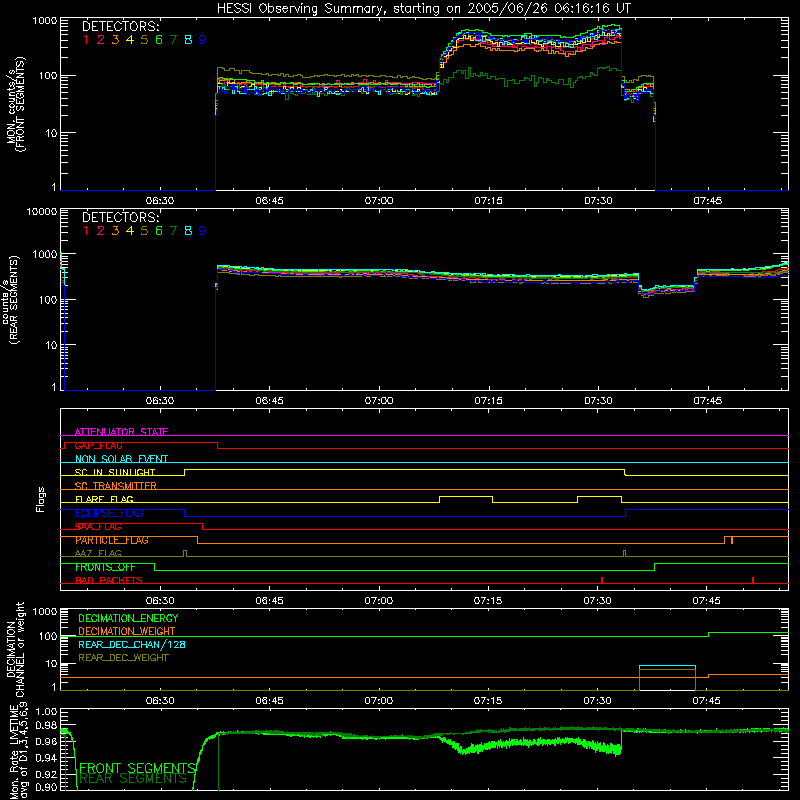
Task: Click the 07:00 tick label under the Flags plot
Action: pyautogui.click(x=379, y=601)
